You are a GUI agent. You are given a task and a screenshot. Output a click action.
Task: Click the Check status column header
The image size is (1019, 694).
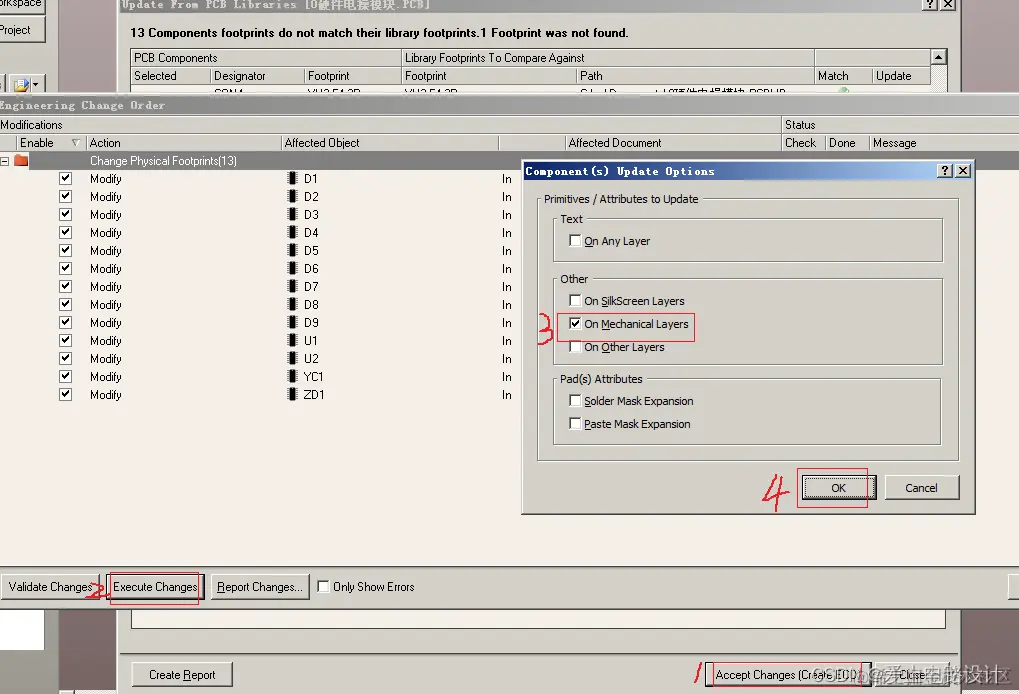click(x=803, y=143)
